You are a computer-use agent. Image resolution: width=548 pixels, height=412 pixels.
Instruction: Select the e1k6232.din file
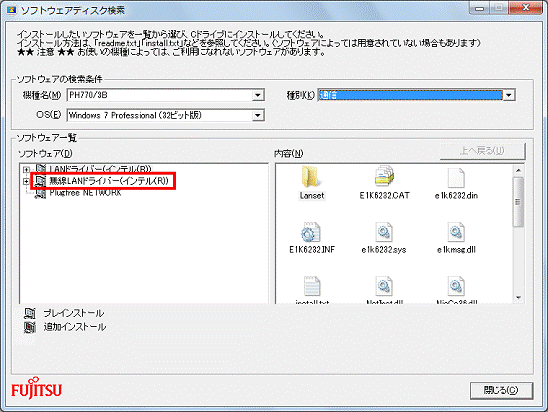click(456, 183)
